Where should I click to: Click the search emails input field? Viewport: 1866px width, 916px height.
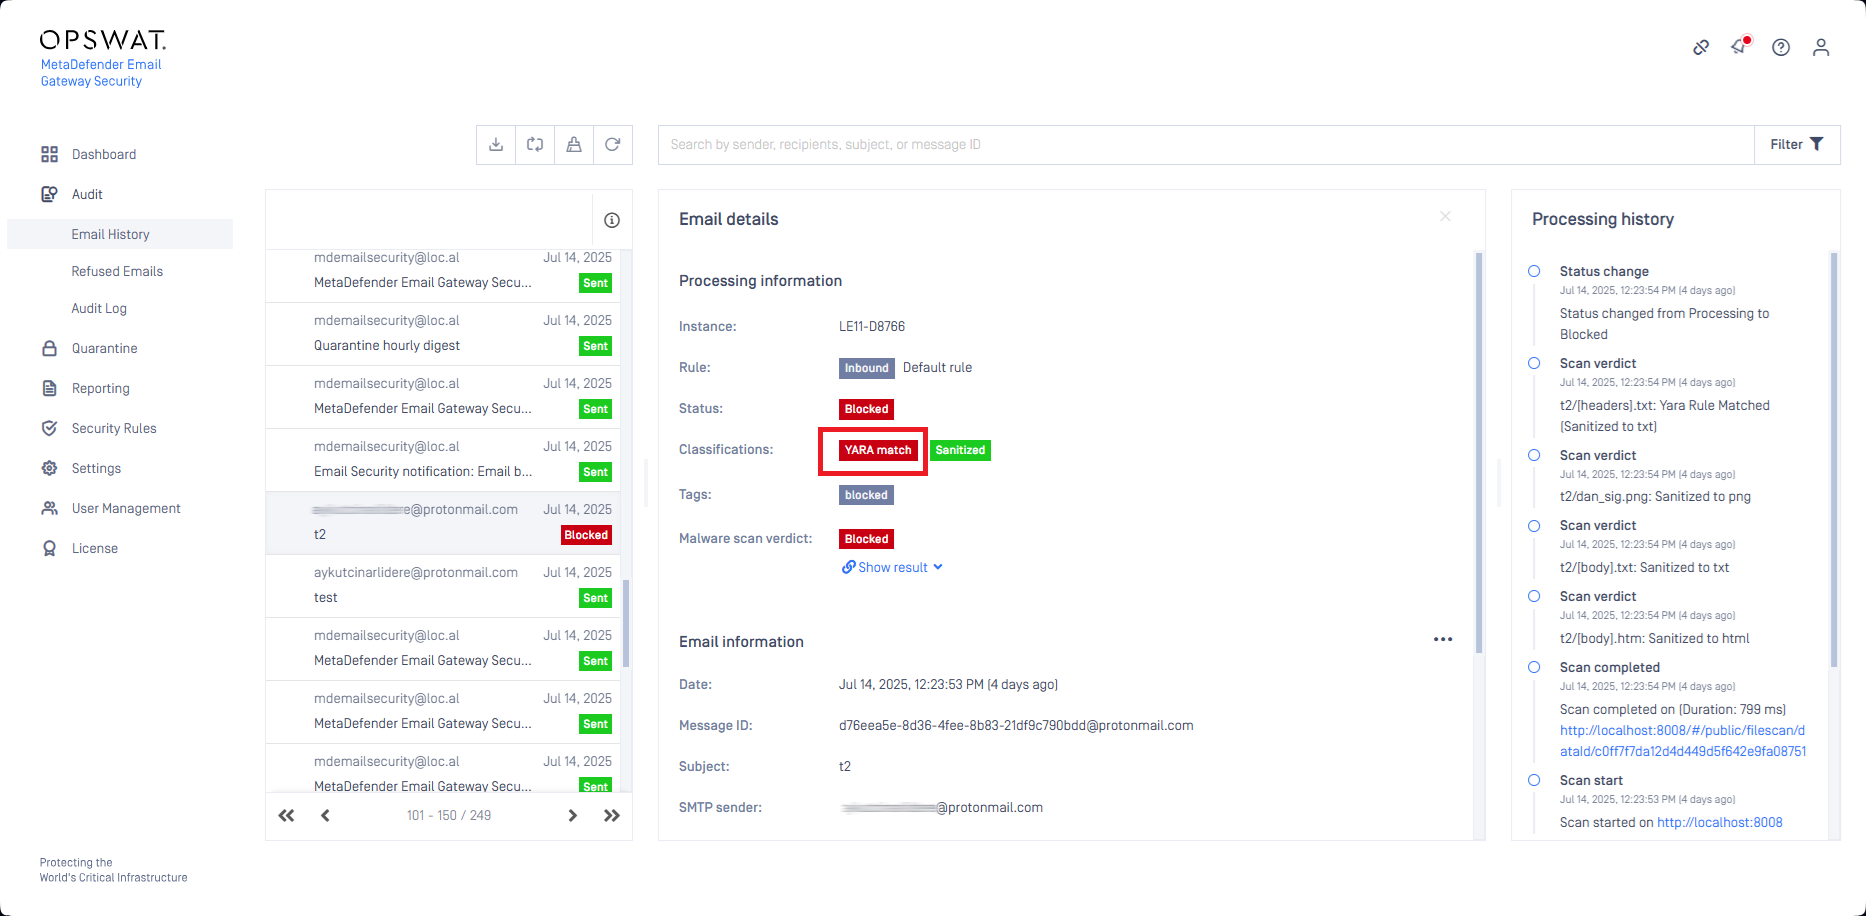[1206, 145]
